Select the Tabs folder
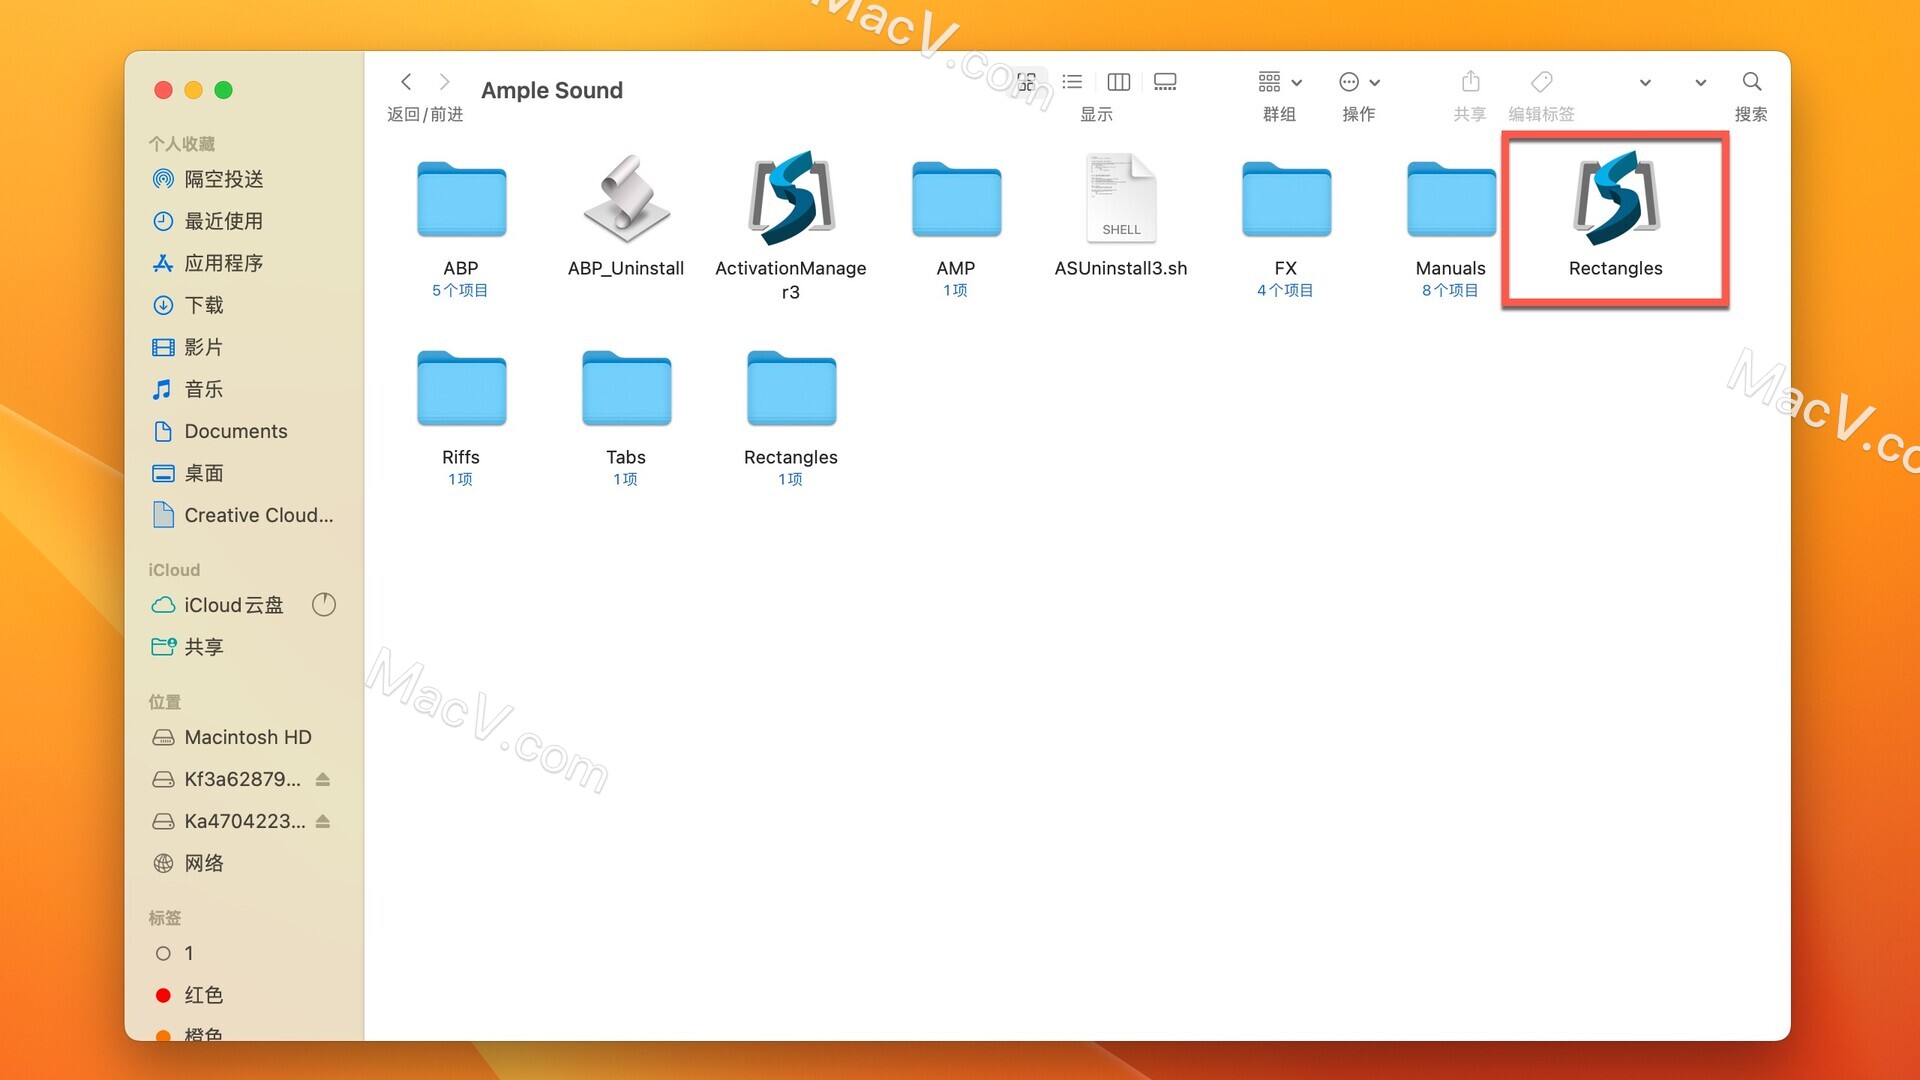Screen dimensions: 1920x1080 tap(626, 389)
